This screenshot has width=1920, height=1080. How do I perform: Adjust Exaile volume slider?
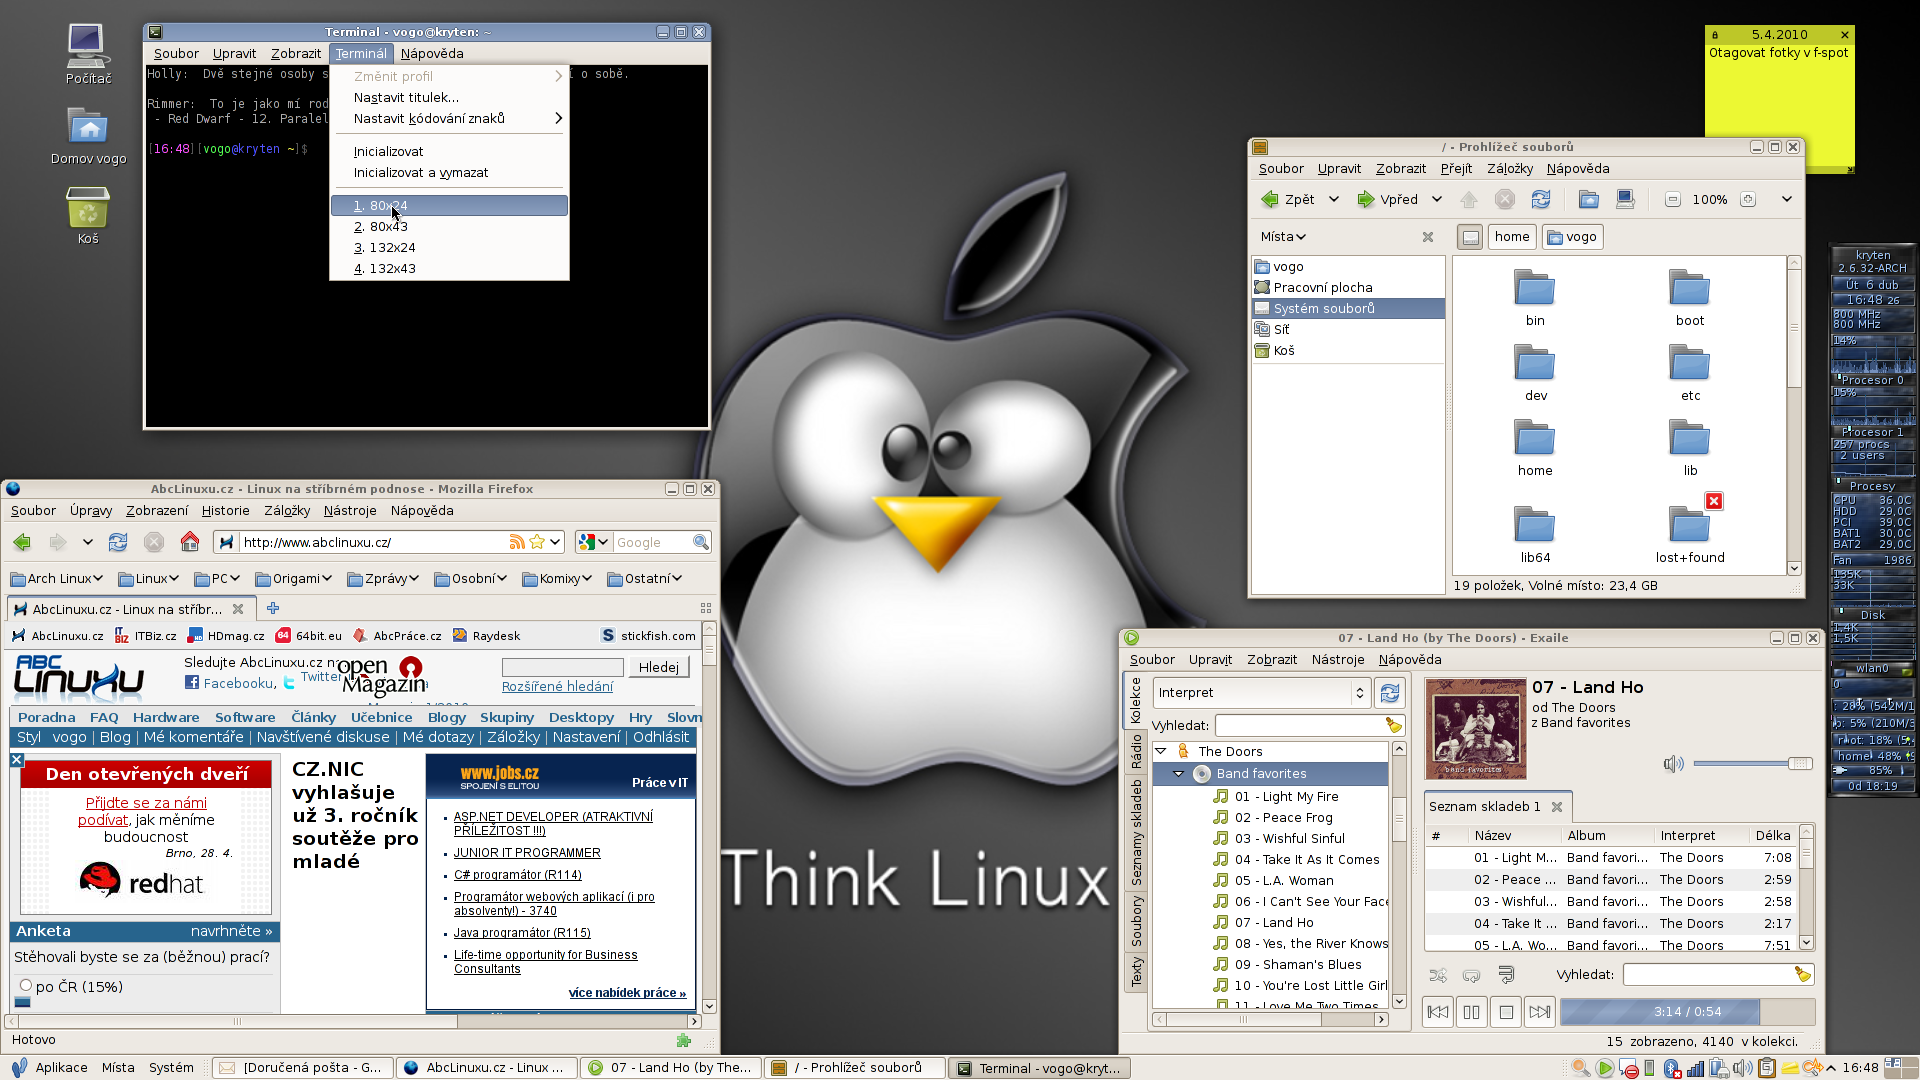(x=1752, y=764)
